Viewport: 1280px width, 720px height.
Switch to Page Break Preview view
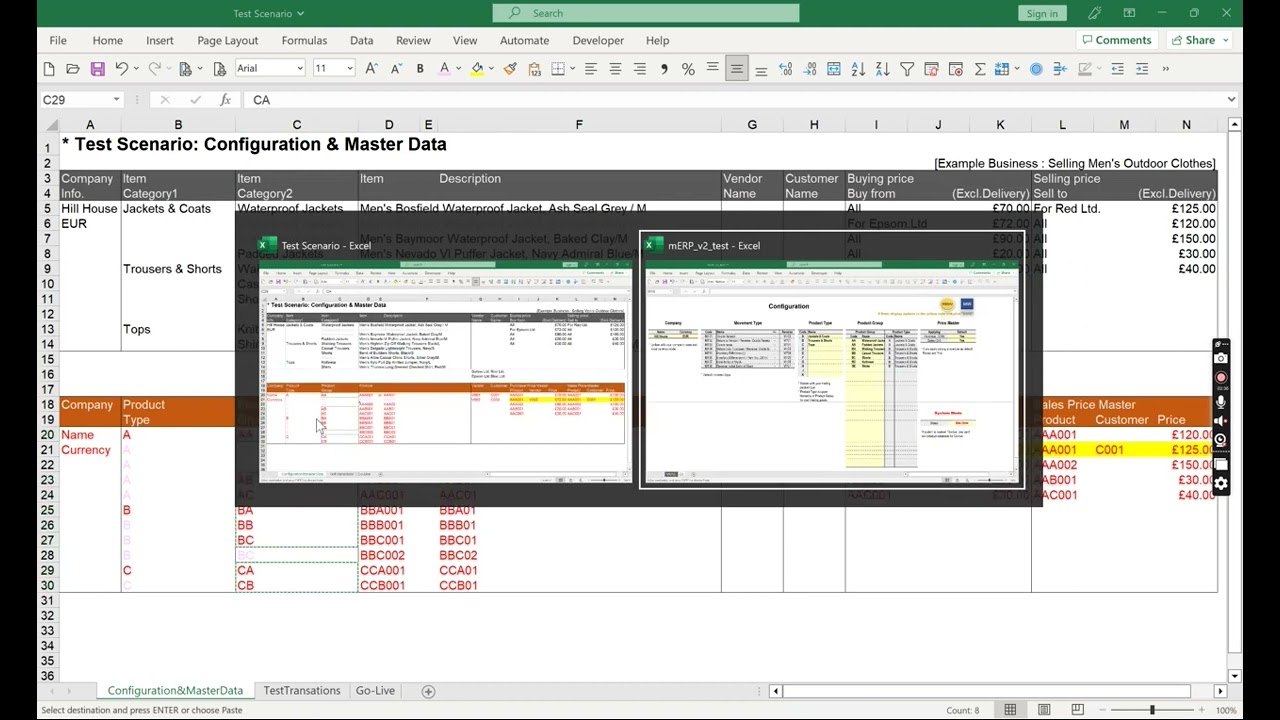(1077, 710)
